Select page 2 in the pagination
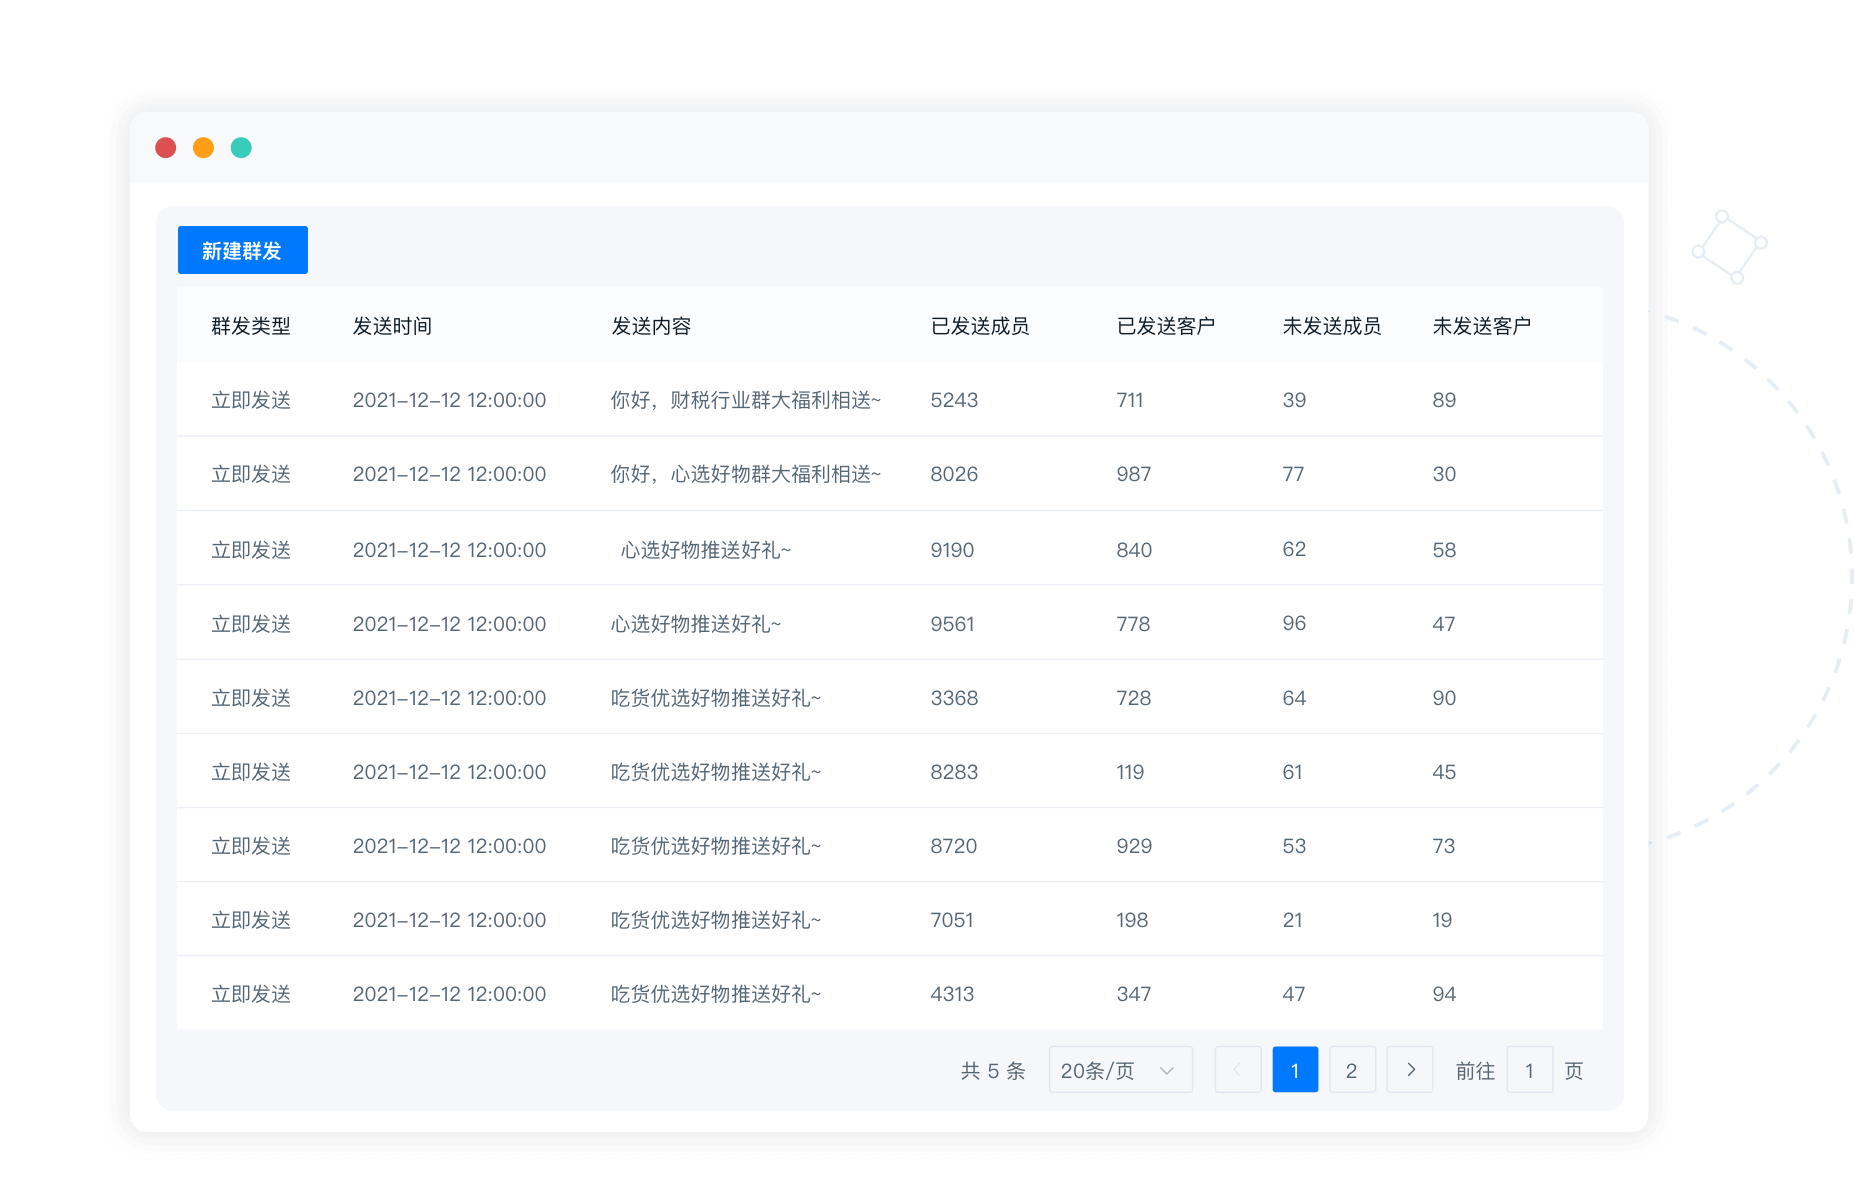The width and height of the screenshot is (1854, 1200). [x=1352, y=1070]
